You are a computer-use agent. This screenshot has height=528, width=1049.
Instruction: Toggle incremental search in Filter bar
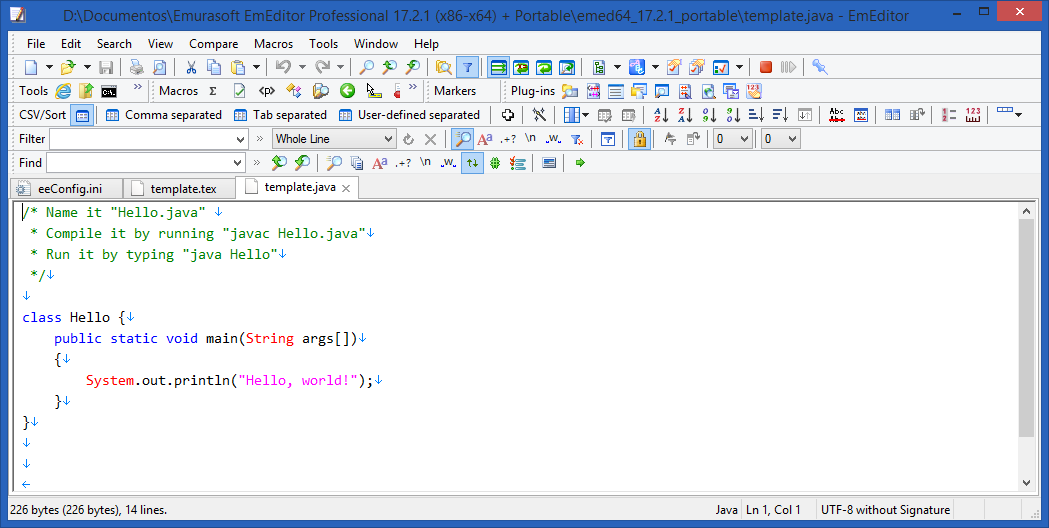[x=462, y=139]
